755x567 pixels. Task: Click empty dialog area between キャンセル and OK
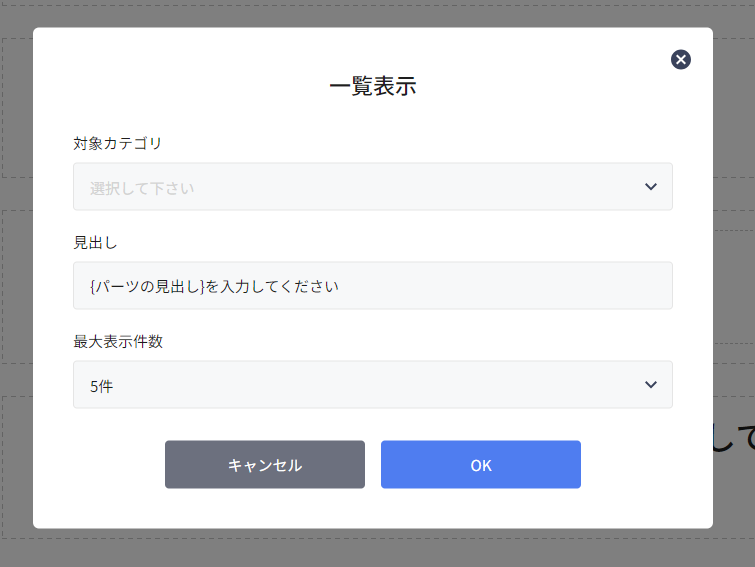(373, 465)
